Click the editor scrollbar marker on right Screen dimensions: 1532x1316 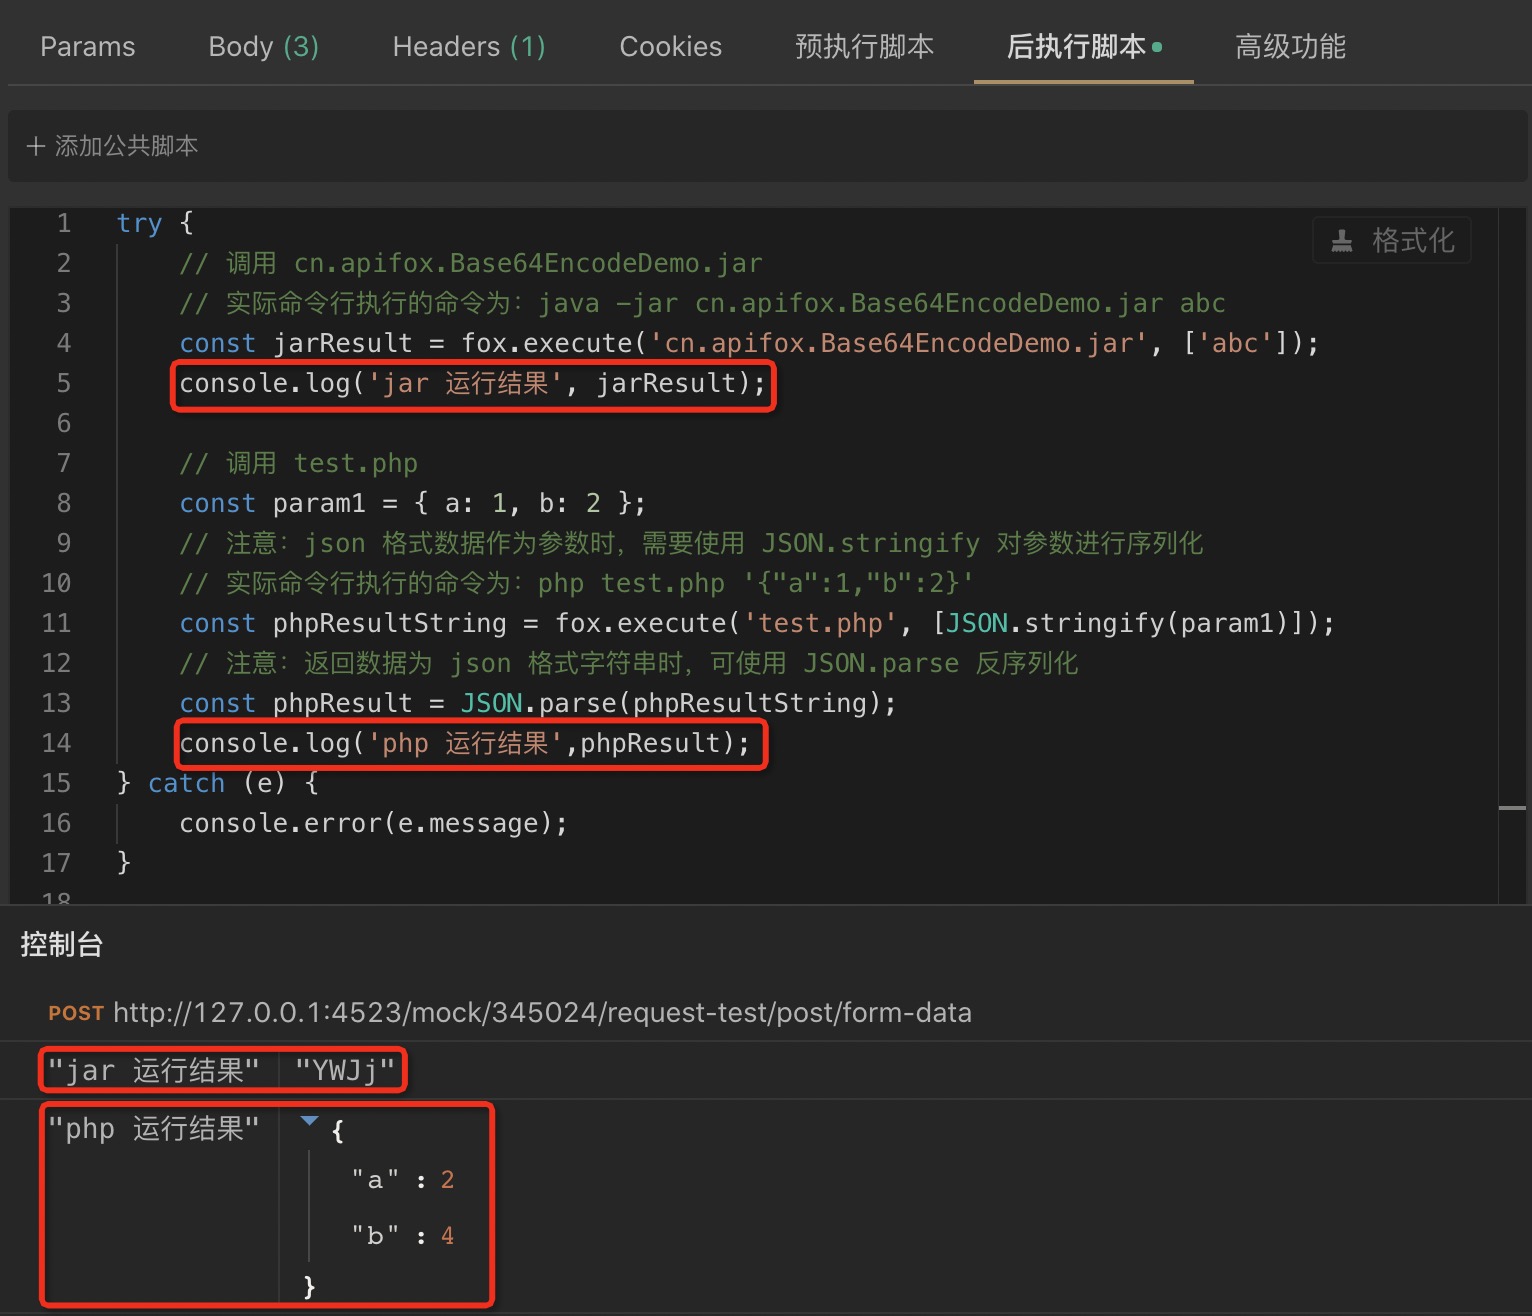click(1512, 807)
